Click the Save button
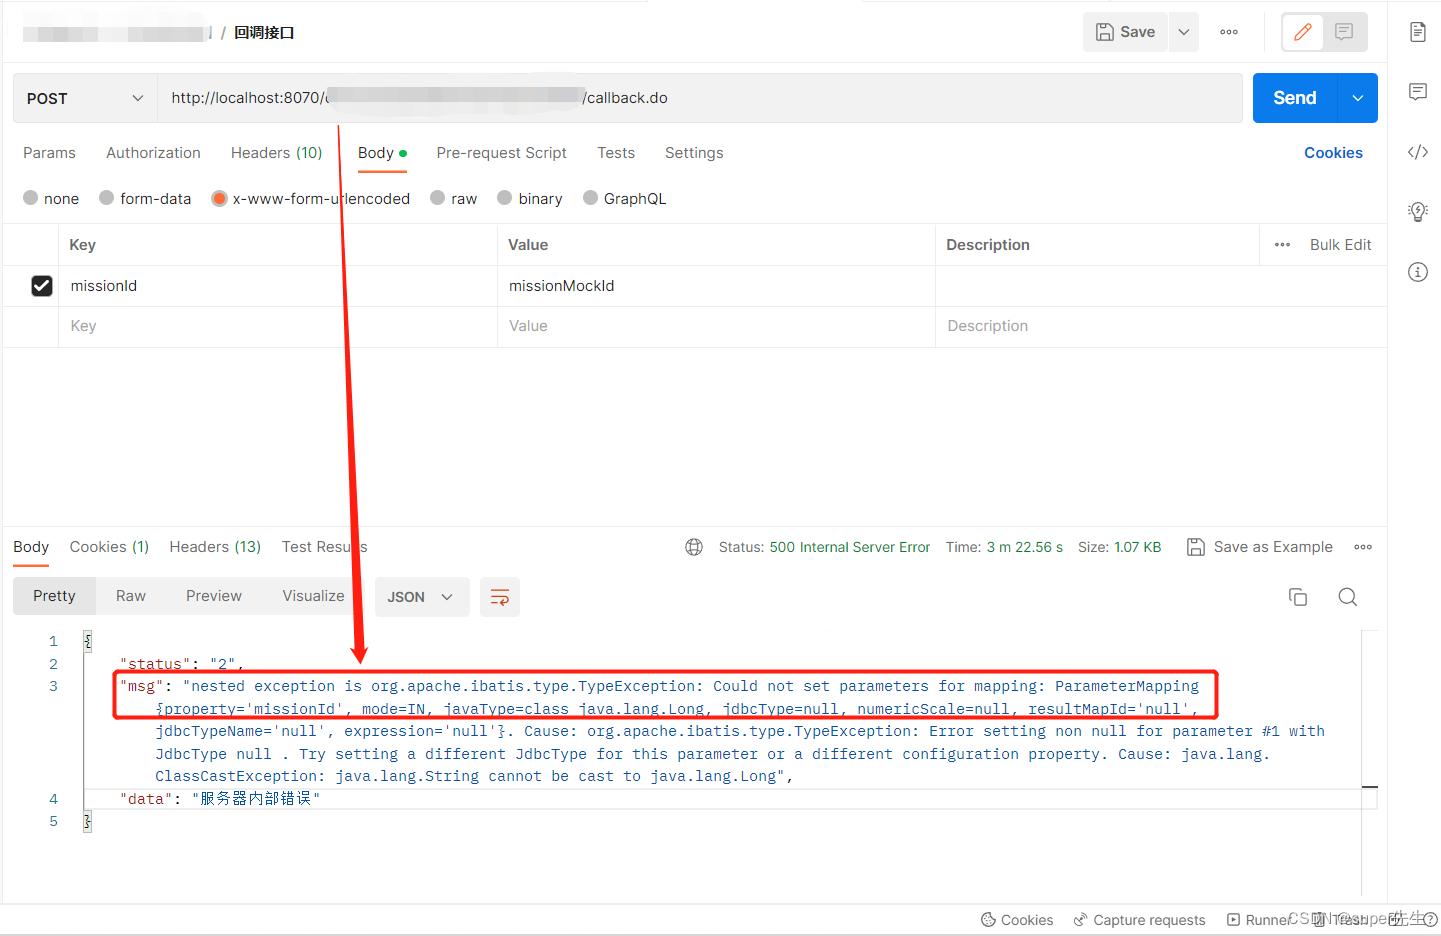Screen dimensions: 1441x936 [x=1125, y=32]
